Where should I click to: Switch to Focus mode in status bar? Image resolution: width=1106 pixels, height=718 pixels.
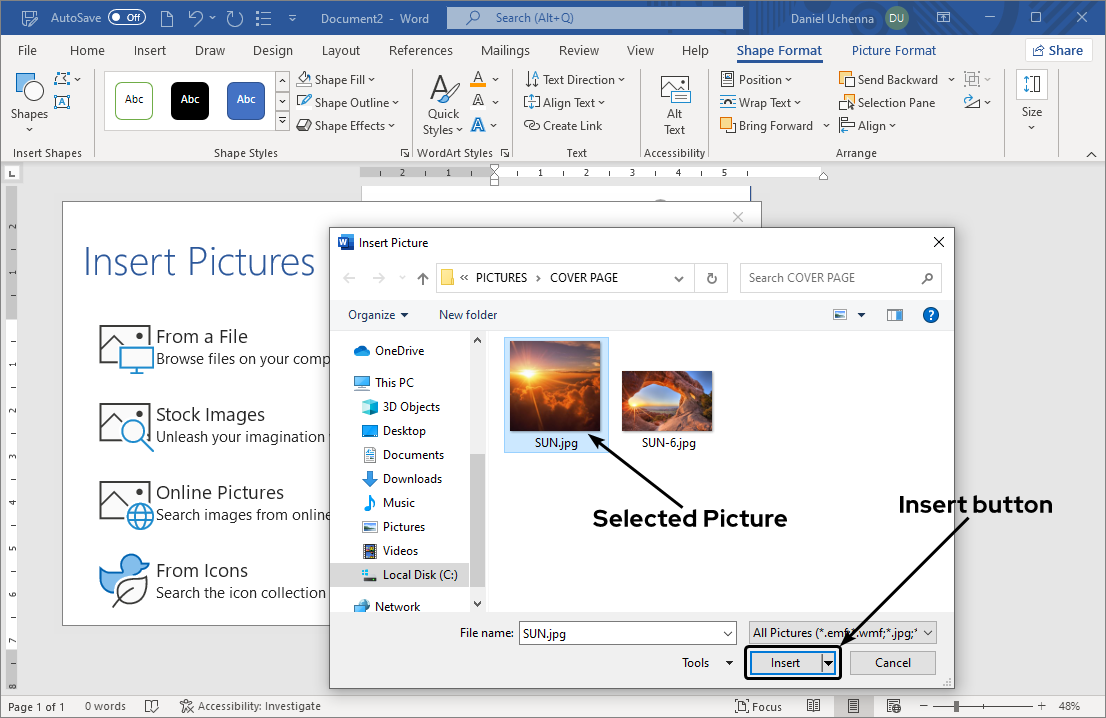758,706
